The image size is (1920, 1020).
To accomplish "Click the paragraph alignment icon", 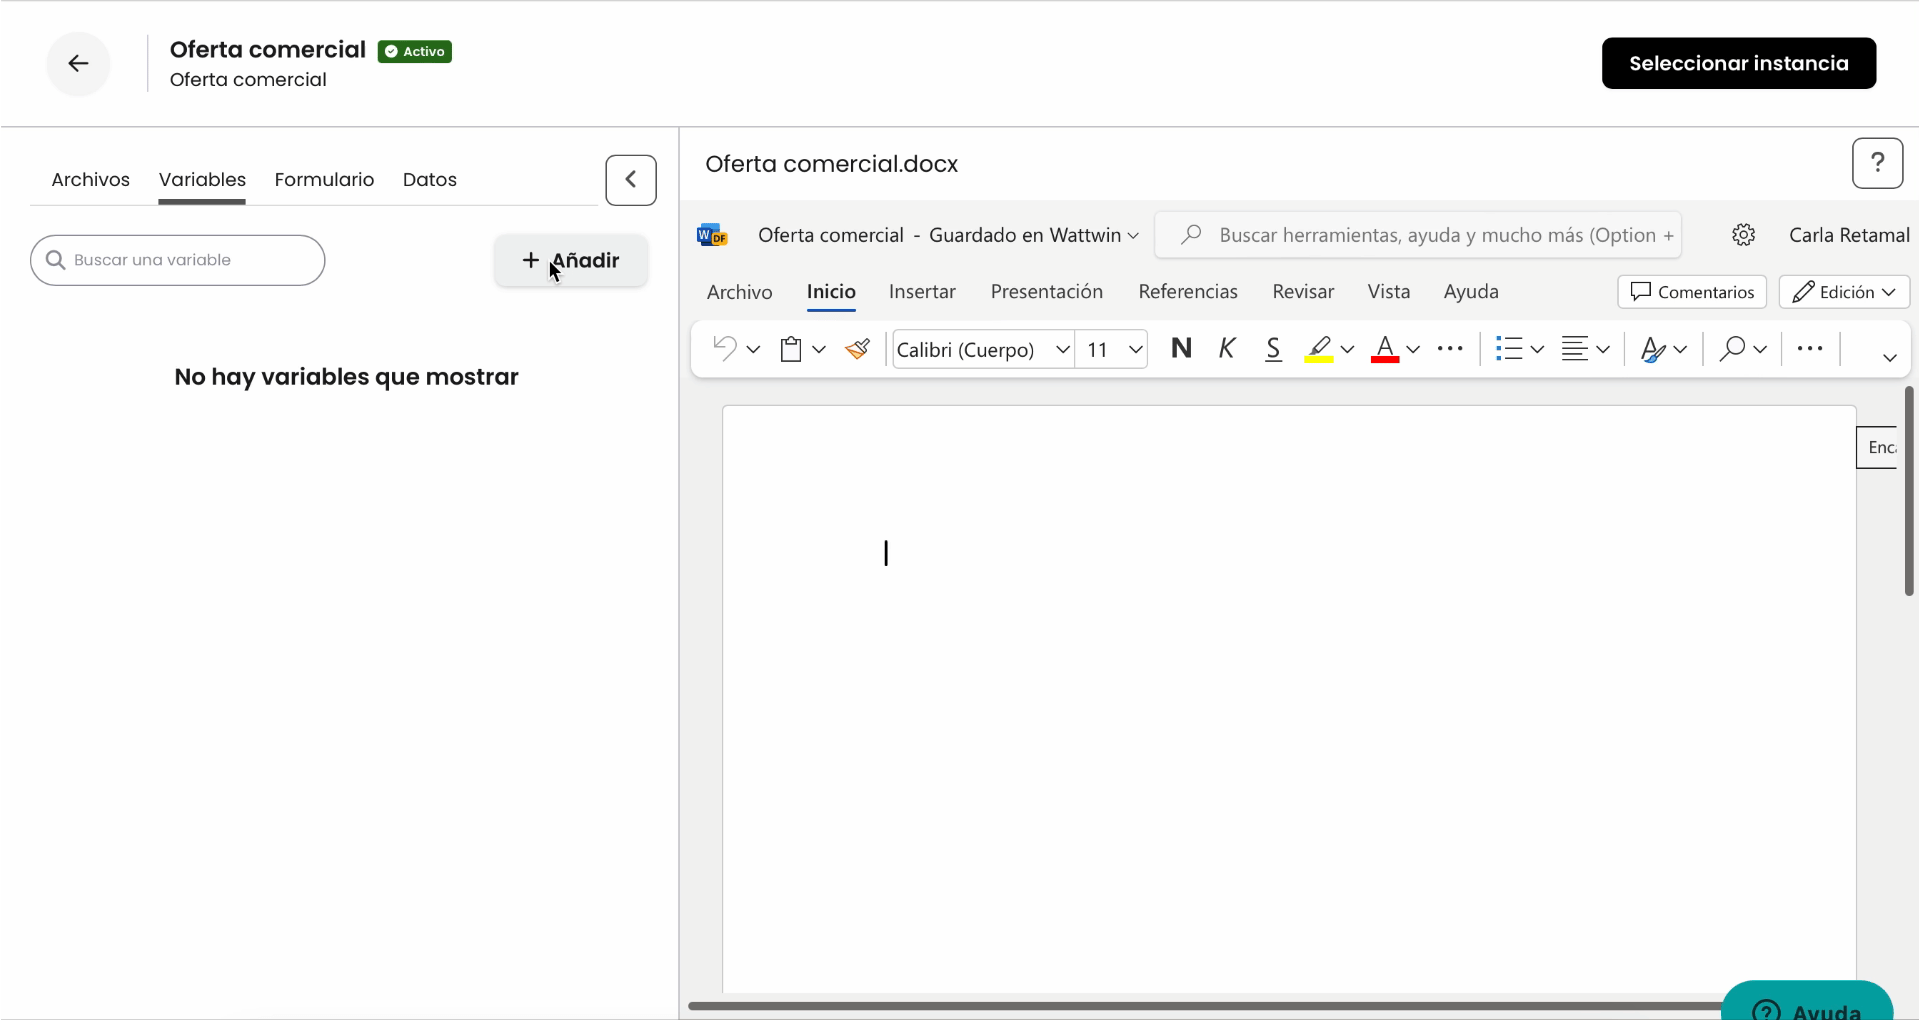I will click(x=1575, y=349).
